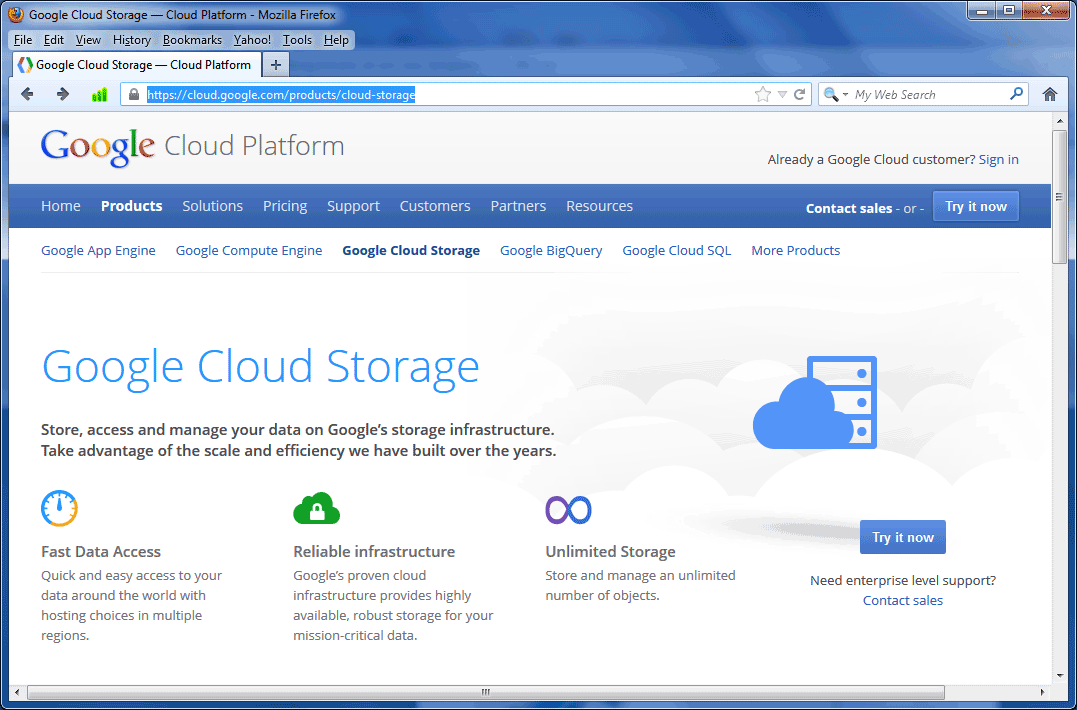The image size is (1077, 710).
Task: Open the History menu
Action: tap(132, 40)
